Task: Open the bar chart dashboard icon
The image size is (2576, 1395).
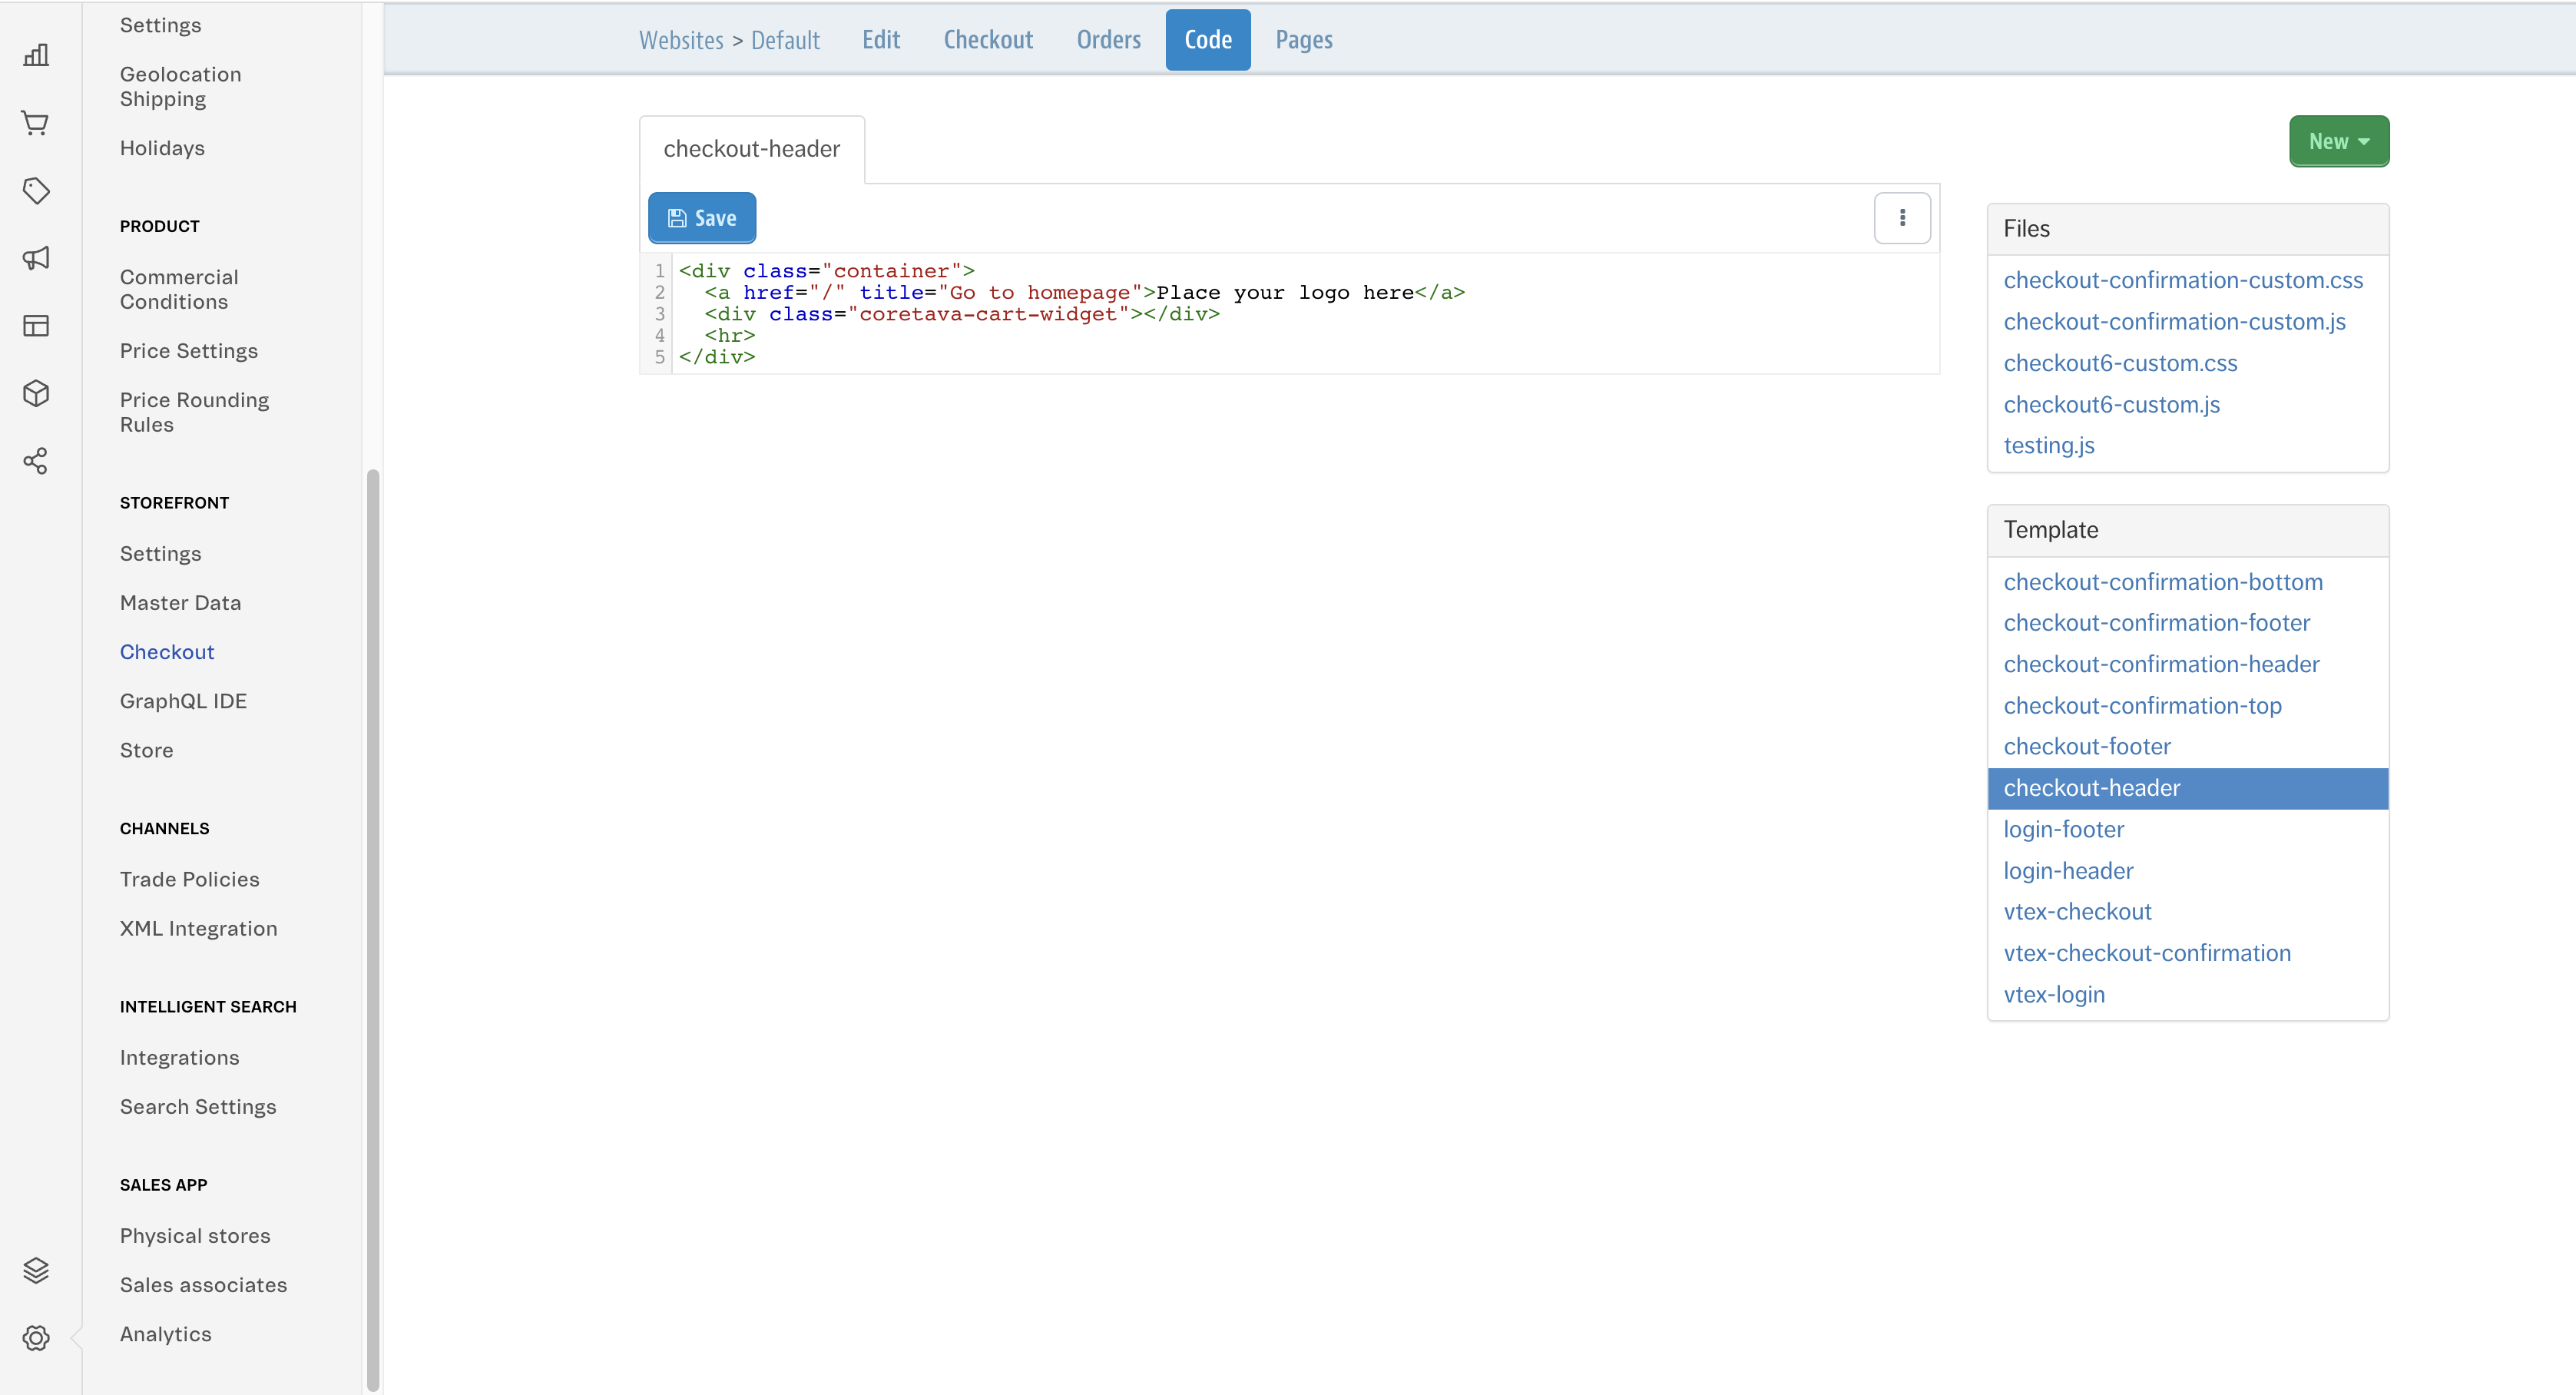Action: point(36,55)
